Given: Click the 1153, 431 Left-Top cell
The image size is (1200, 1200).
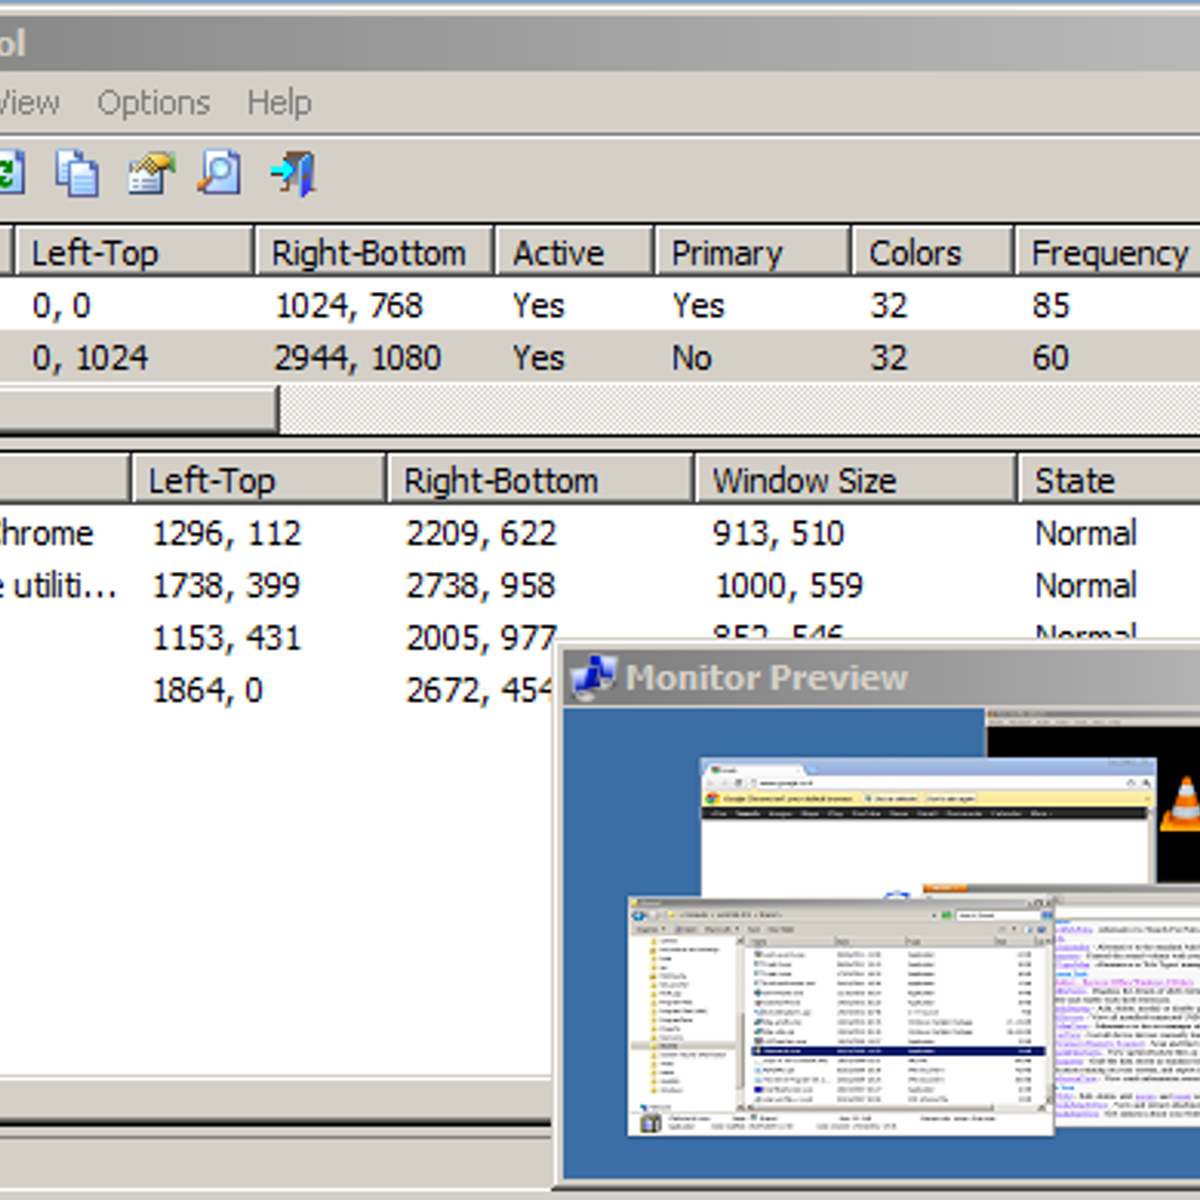Looking at the screenshot, I should click(x=226, y=637).
